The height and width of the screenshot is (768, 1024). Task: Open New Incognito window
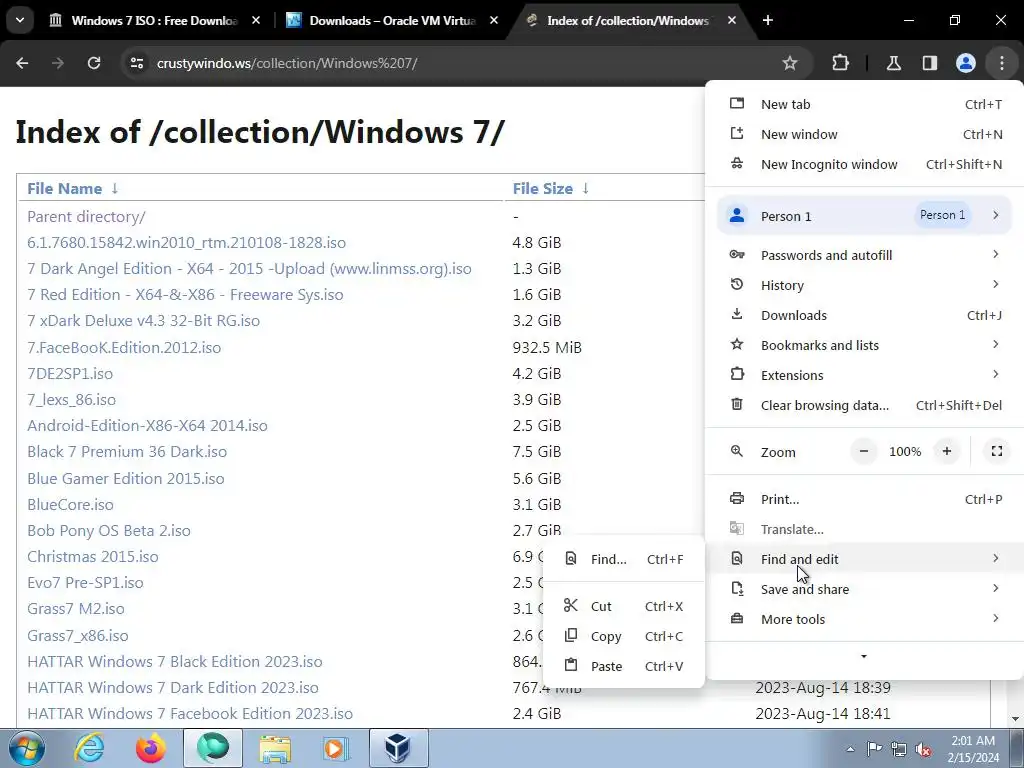(864, 164)
